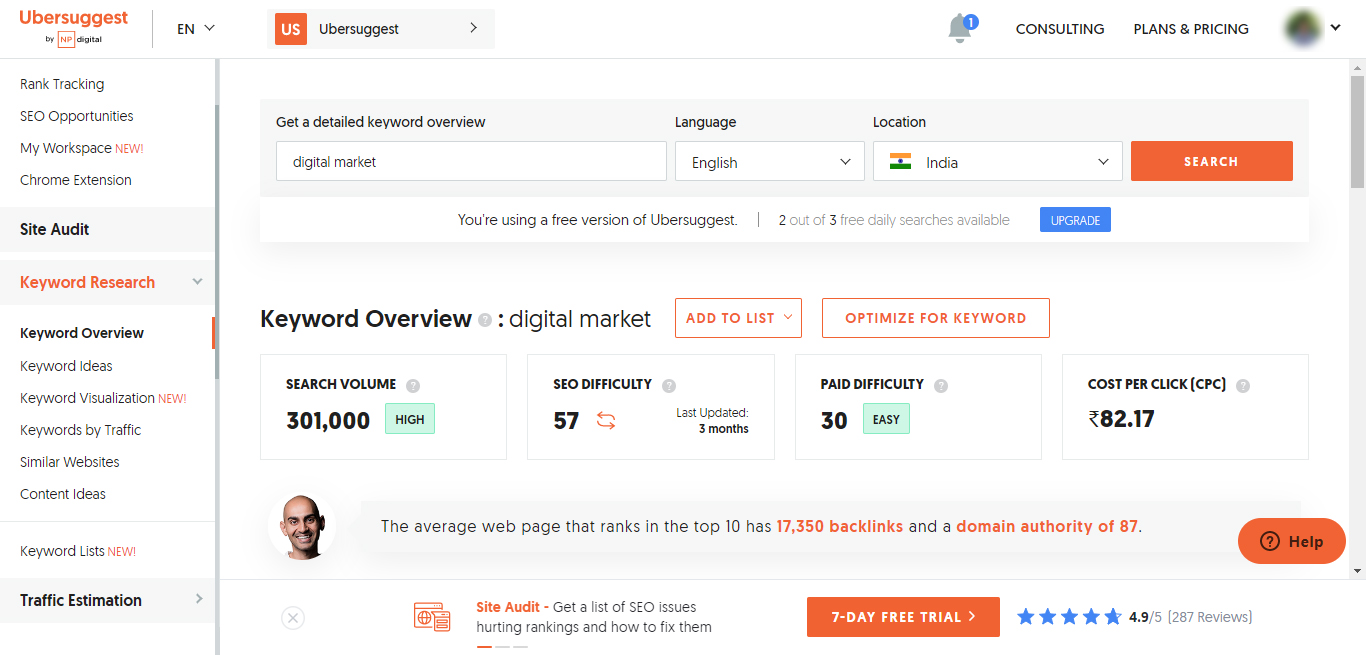Open the notification bell

tap(960, 28)
